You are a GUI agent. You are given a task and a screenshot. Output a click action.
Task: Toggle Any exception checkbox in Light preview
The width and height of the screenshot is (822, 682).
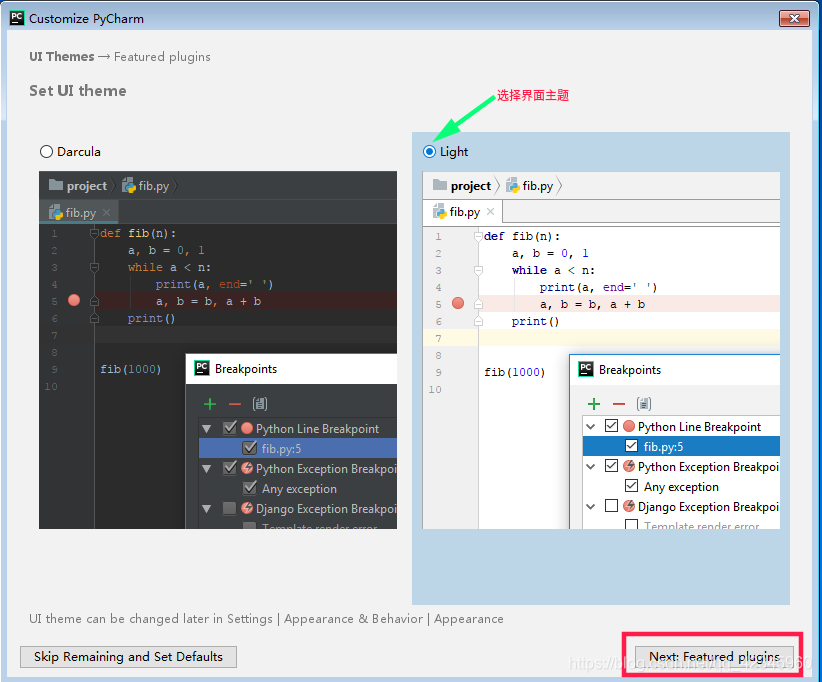click(x=631, y=485)
